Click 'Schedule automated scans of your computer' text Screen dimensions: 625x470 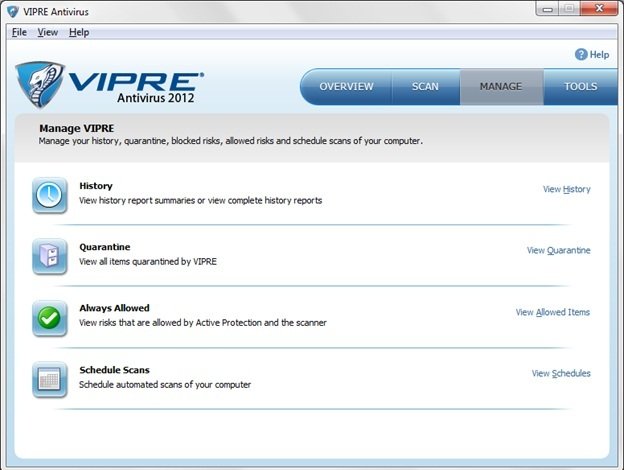(x=165, y=385)
